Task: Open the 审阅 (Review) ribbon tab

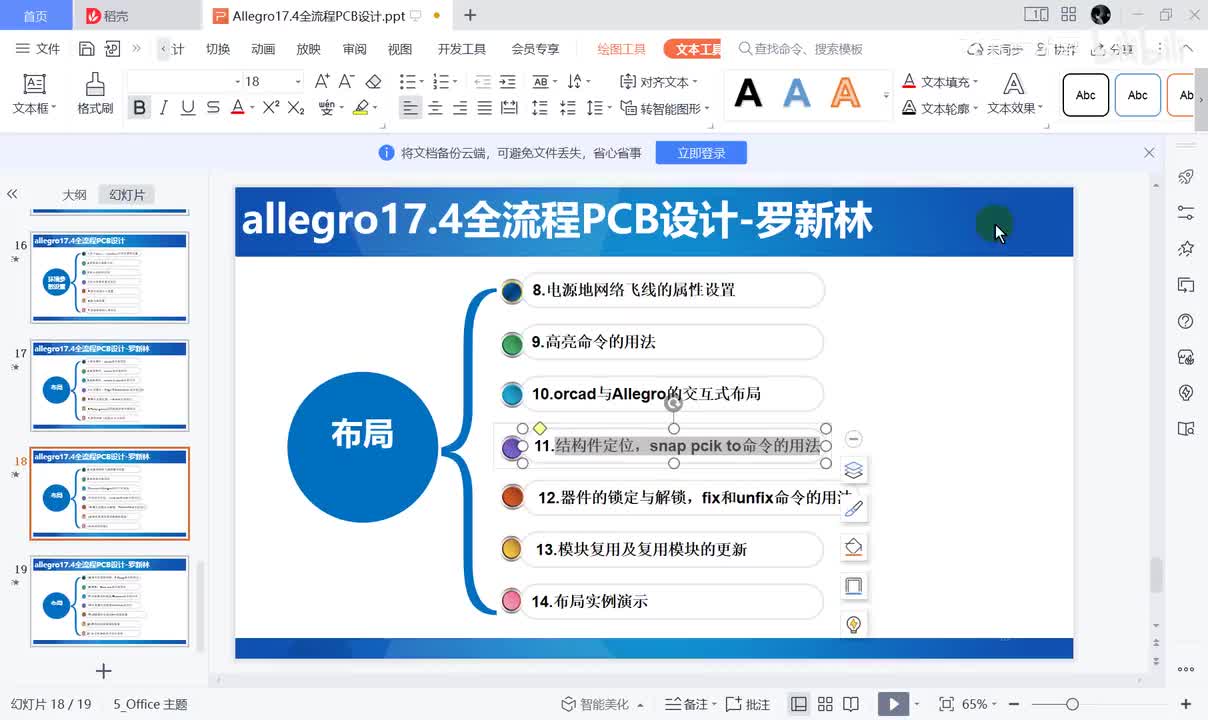Action: point(354,49)
